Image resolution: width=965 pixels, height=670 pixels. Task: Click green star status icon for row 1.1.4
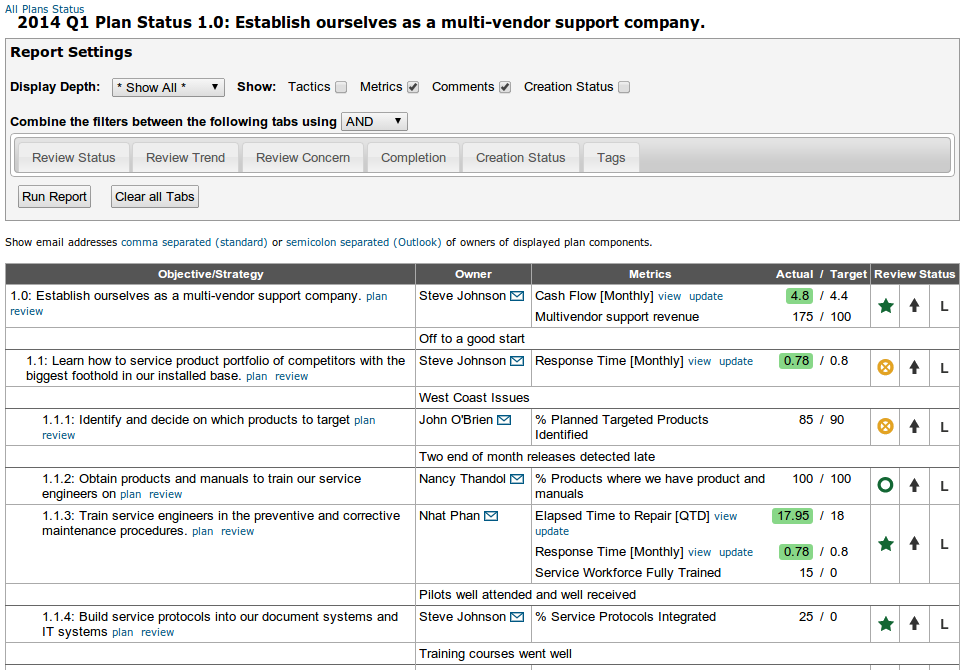[885, 624]
